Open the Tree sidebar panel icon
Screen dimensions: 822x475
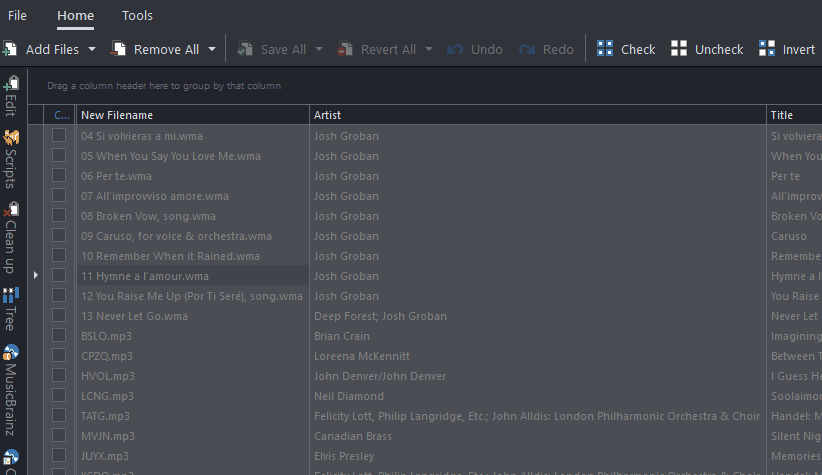(x=11, y=295)
